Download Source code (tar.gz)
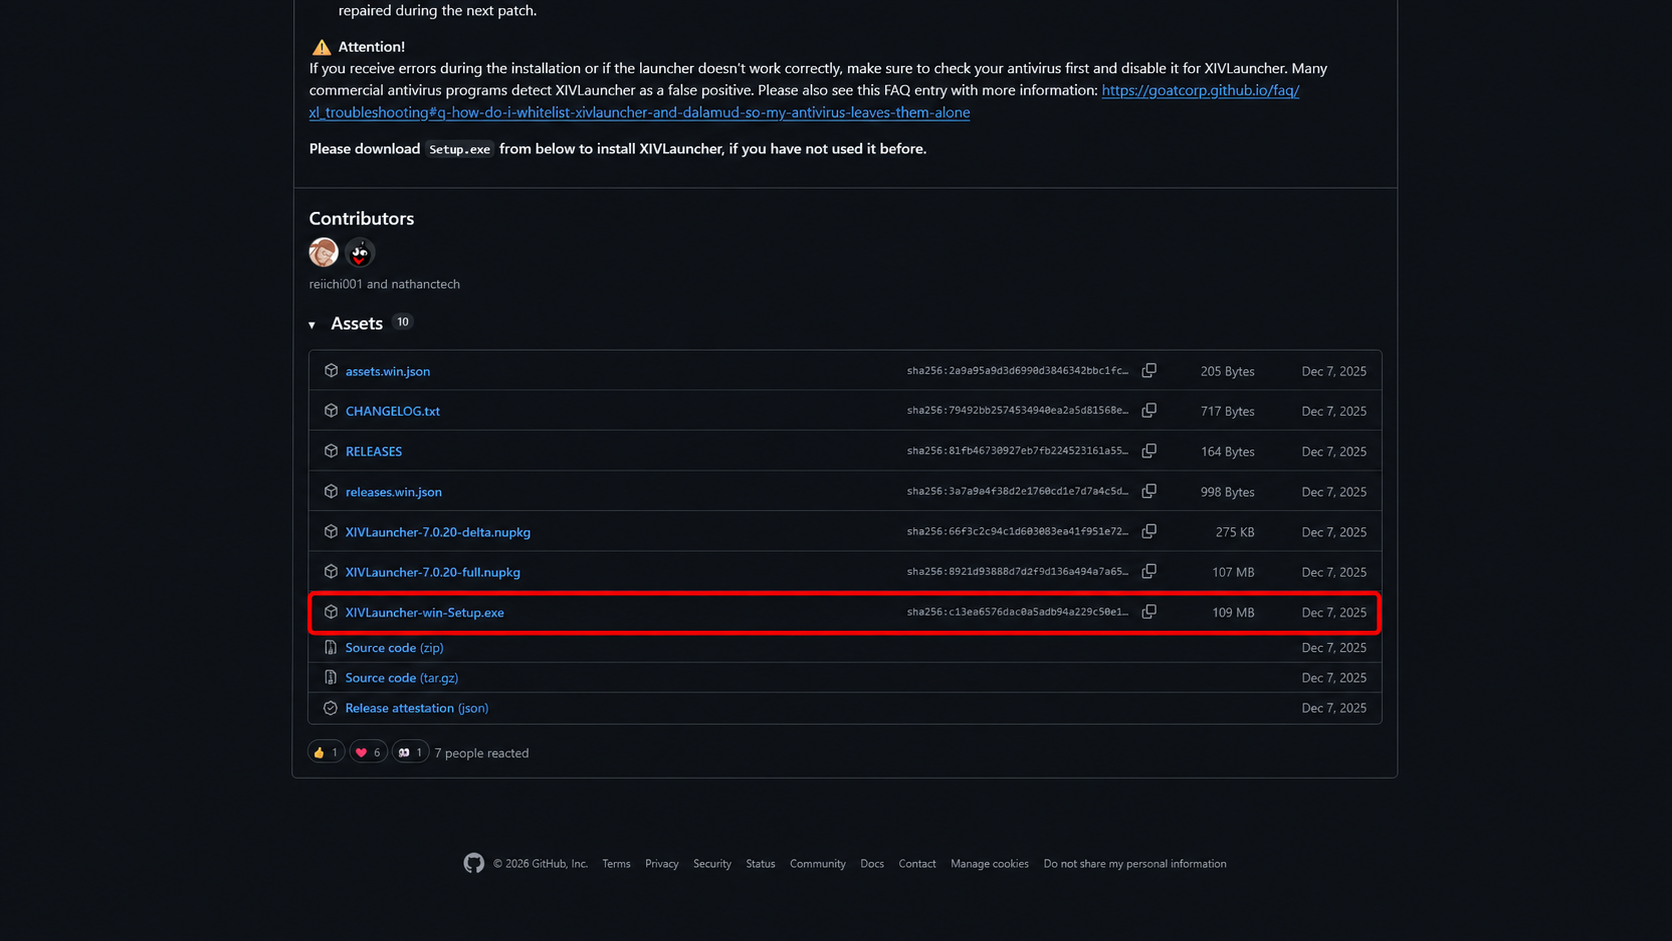This screenshot has width=1672, height=941. coord(402,678)
